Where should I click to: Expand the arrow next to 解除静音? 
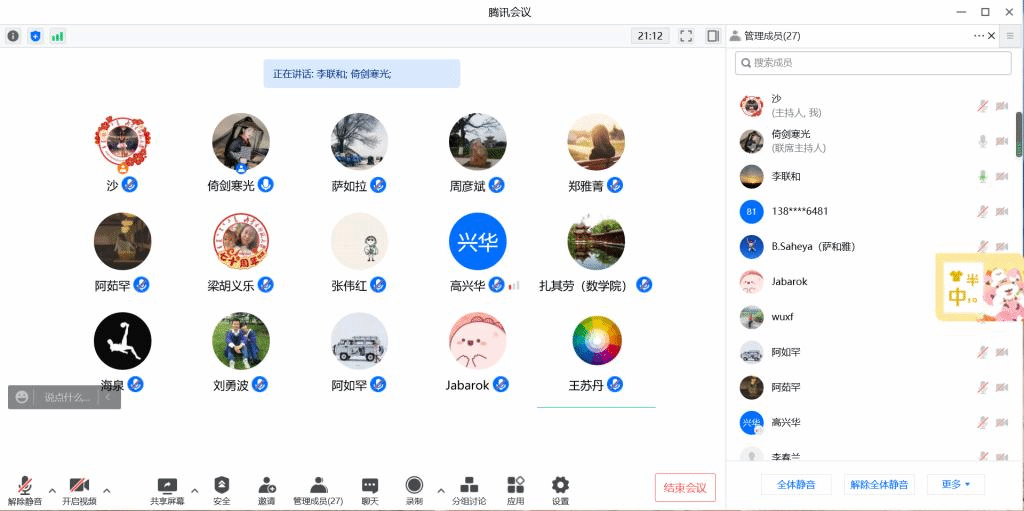click(52, 490)
